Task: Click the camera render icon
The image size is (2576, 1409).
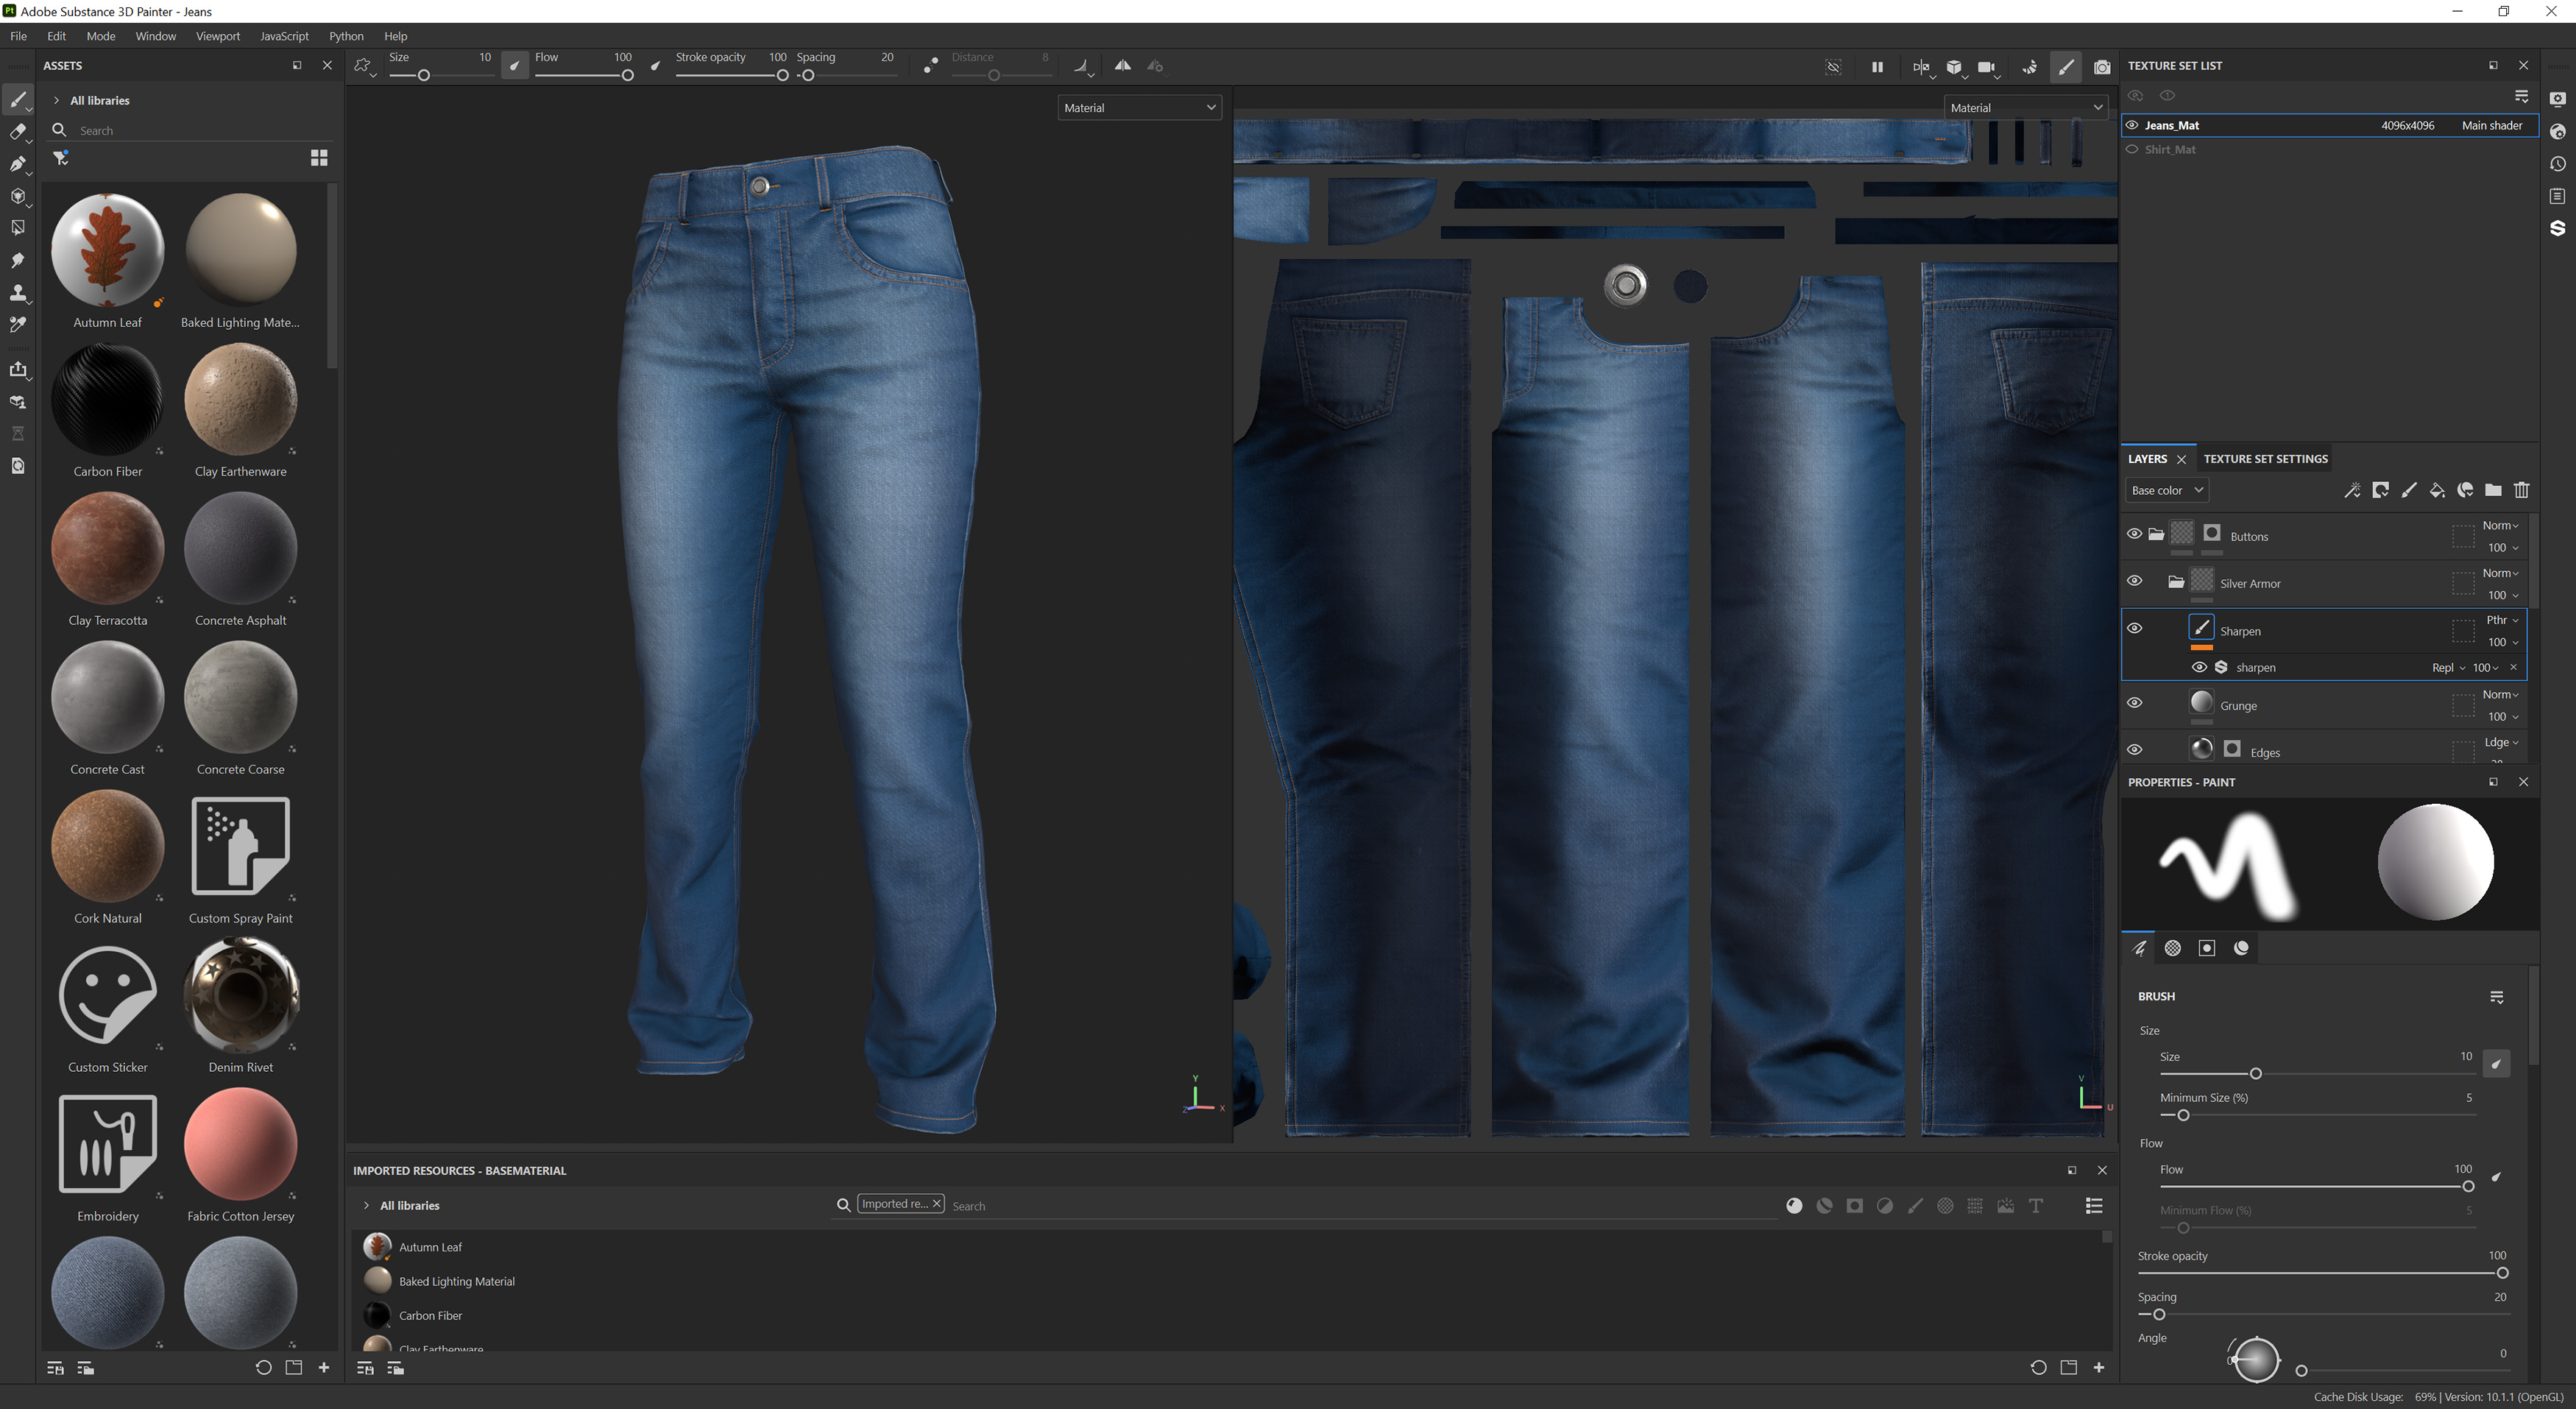Action: pyautogui.click(x=2101, y=67)
